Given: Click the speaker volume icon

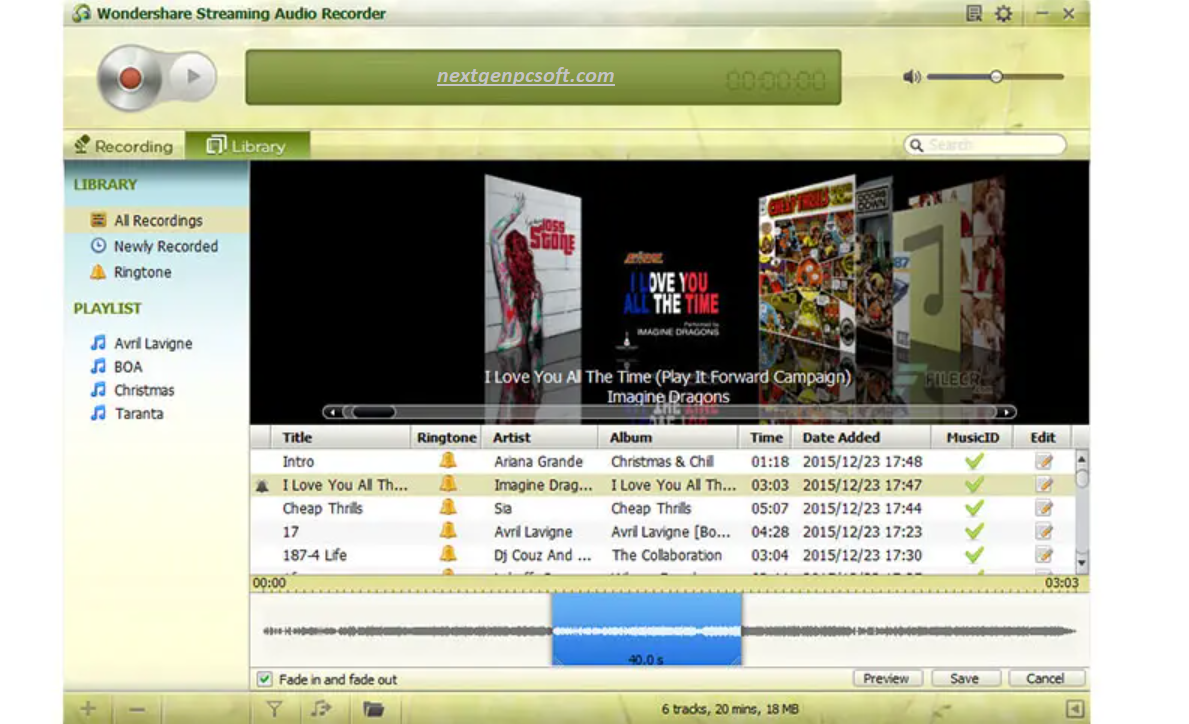Looking at the screenshot, I should tap(911, 75).
